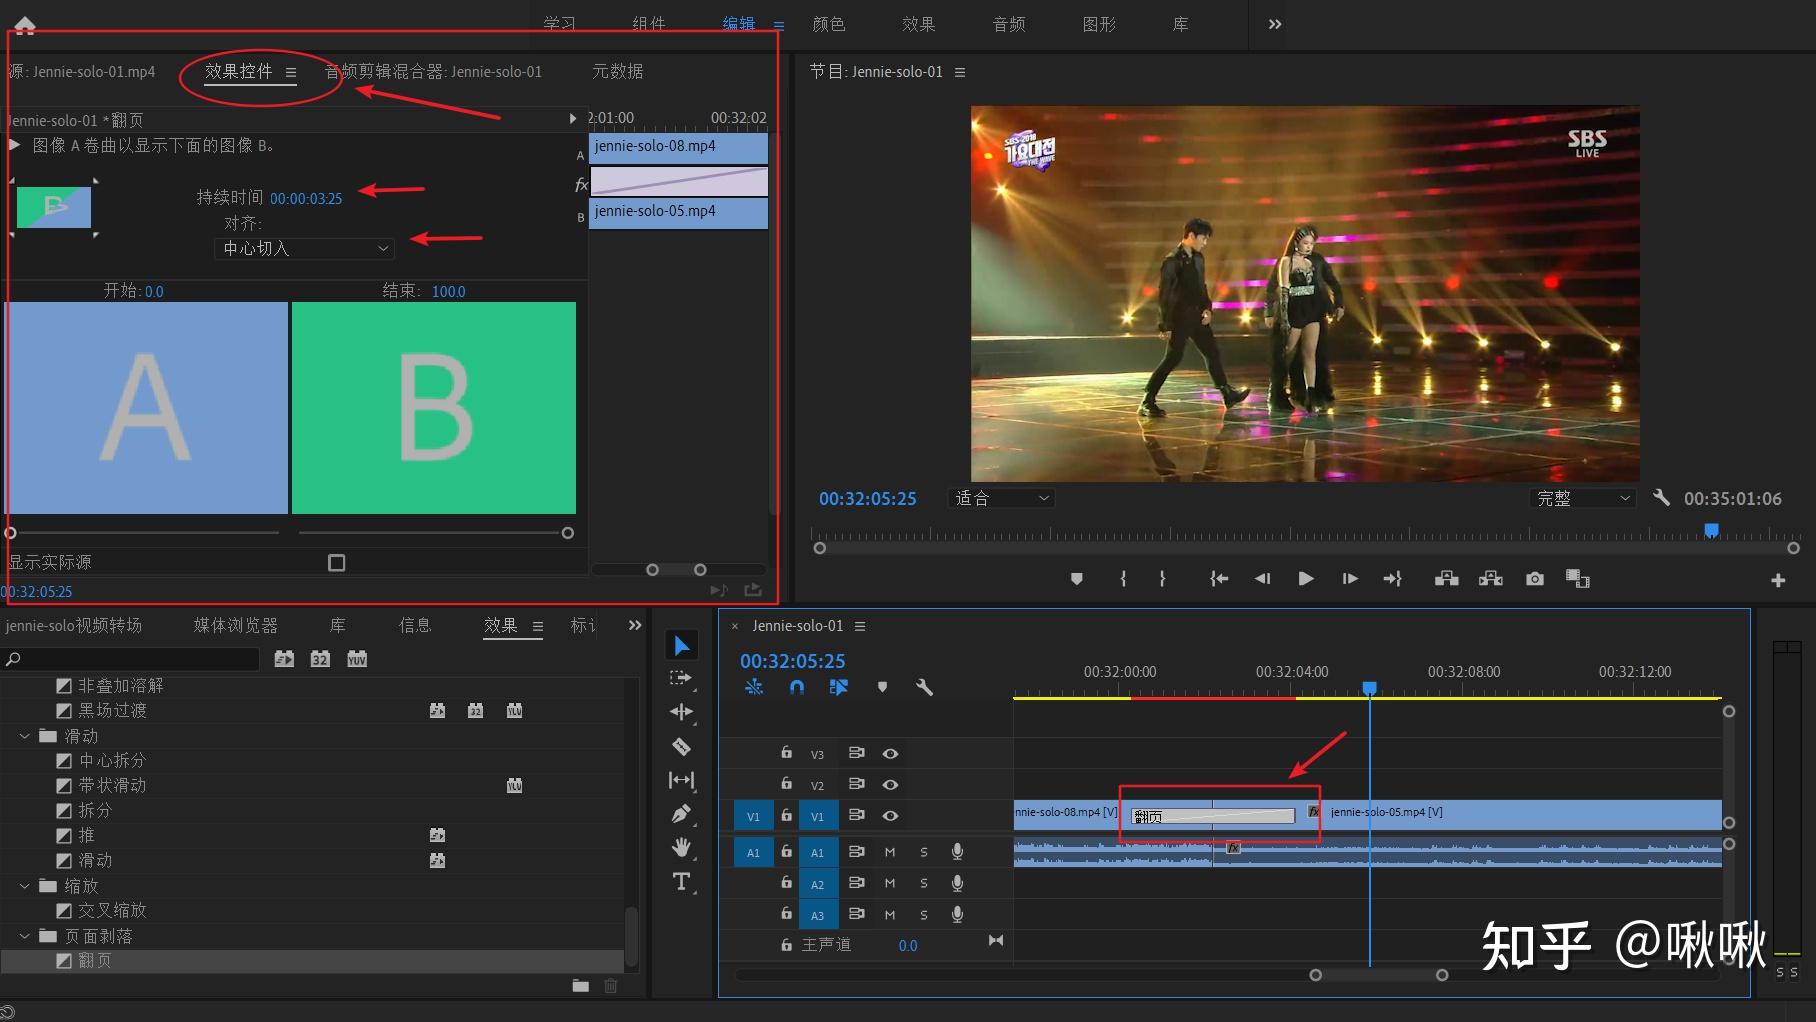Toggle linked selection in timeline
Viewport: 1816px width, 1022px height.
click(838, 687)
